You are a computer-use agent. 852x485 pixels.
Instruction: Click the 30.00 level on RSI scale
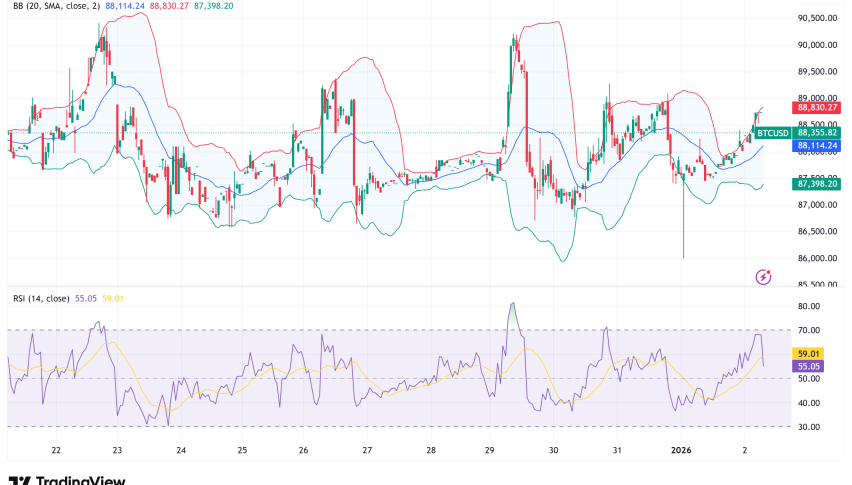811,427
